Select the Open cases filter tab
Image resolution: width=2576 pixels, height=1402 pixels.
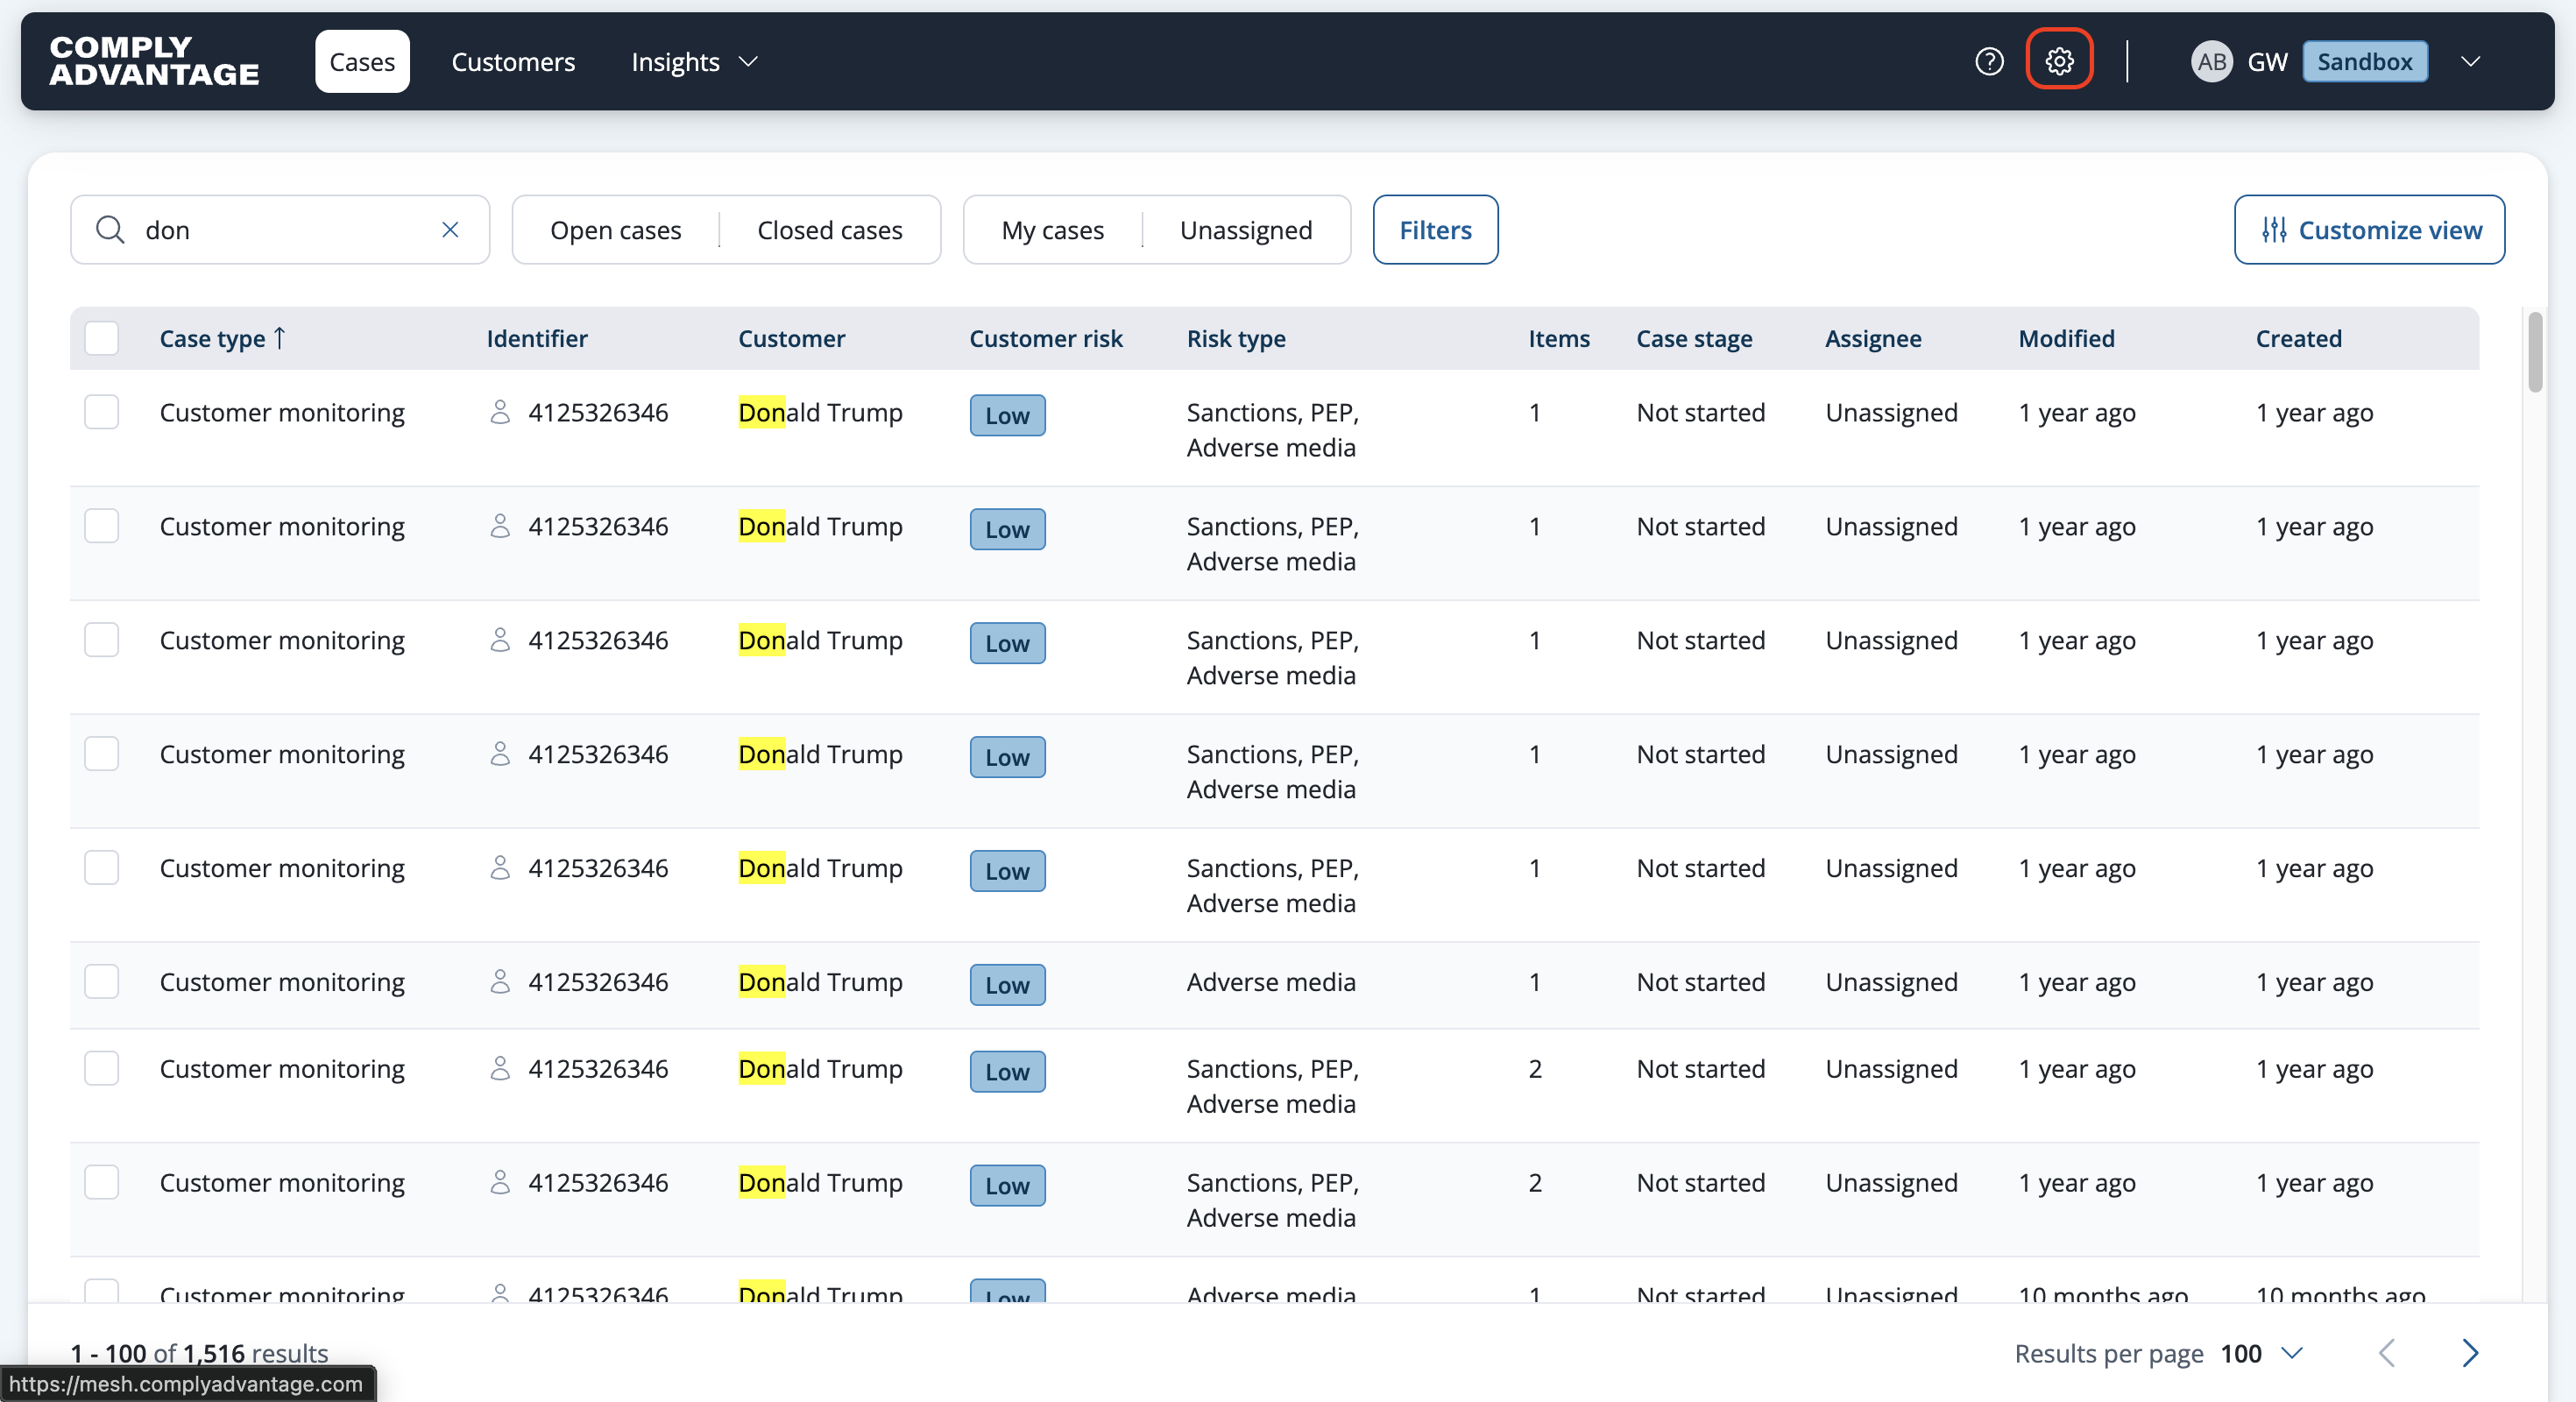(x=616, y=230)
